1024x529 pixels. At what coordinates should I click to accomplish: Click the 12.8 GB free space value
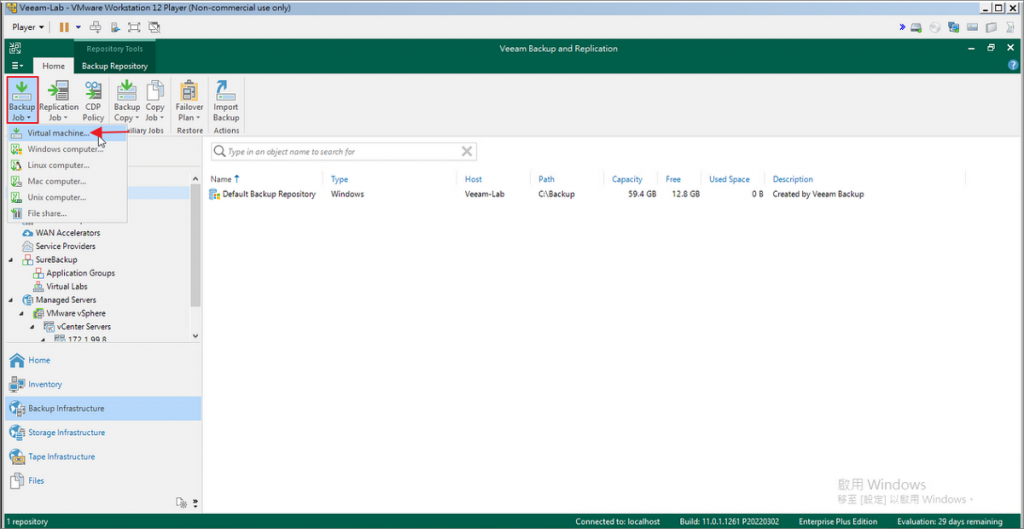coord(684,194)
